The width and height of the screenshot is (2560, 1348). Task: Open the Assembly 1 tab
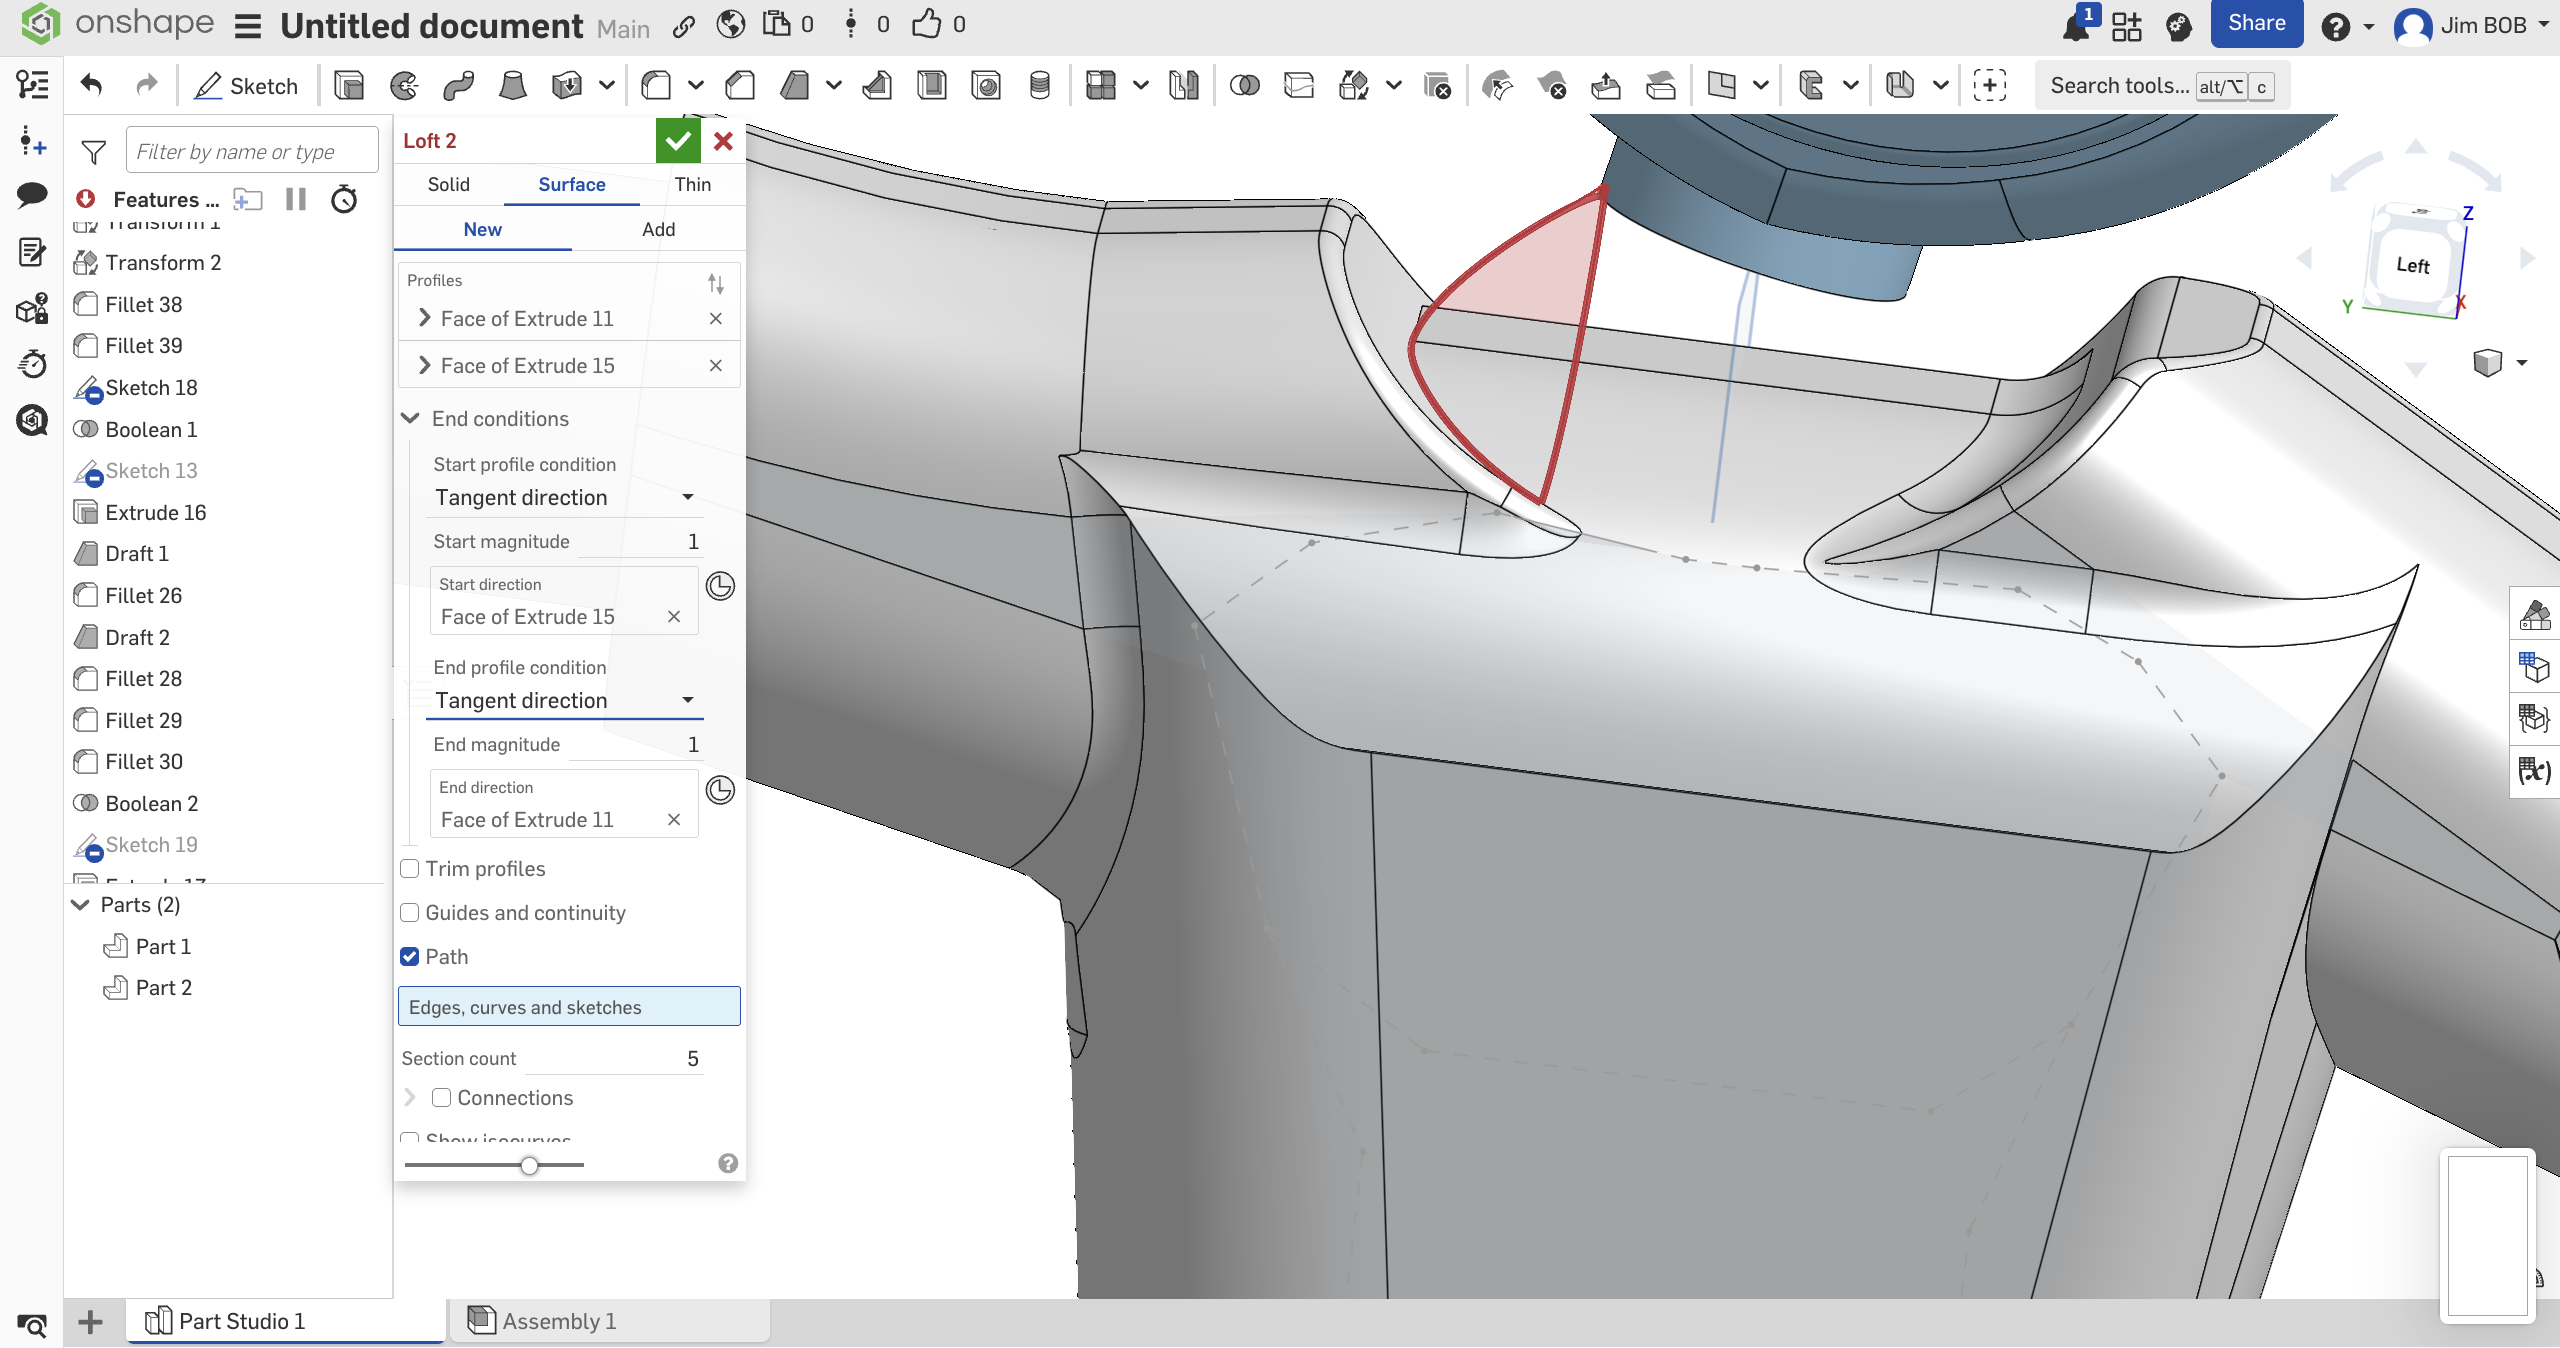pos(558,1321)
